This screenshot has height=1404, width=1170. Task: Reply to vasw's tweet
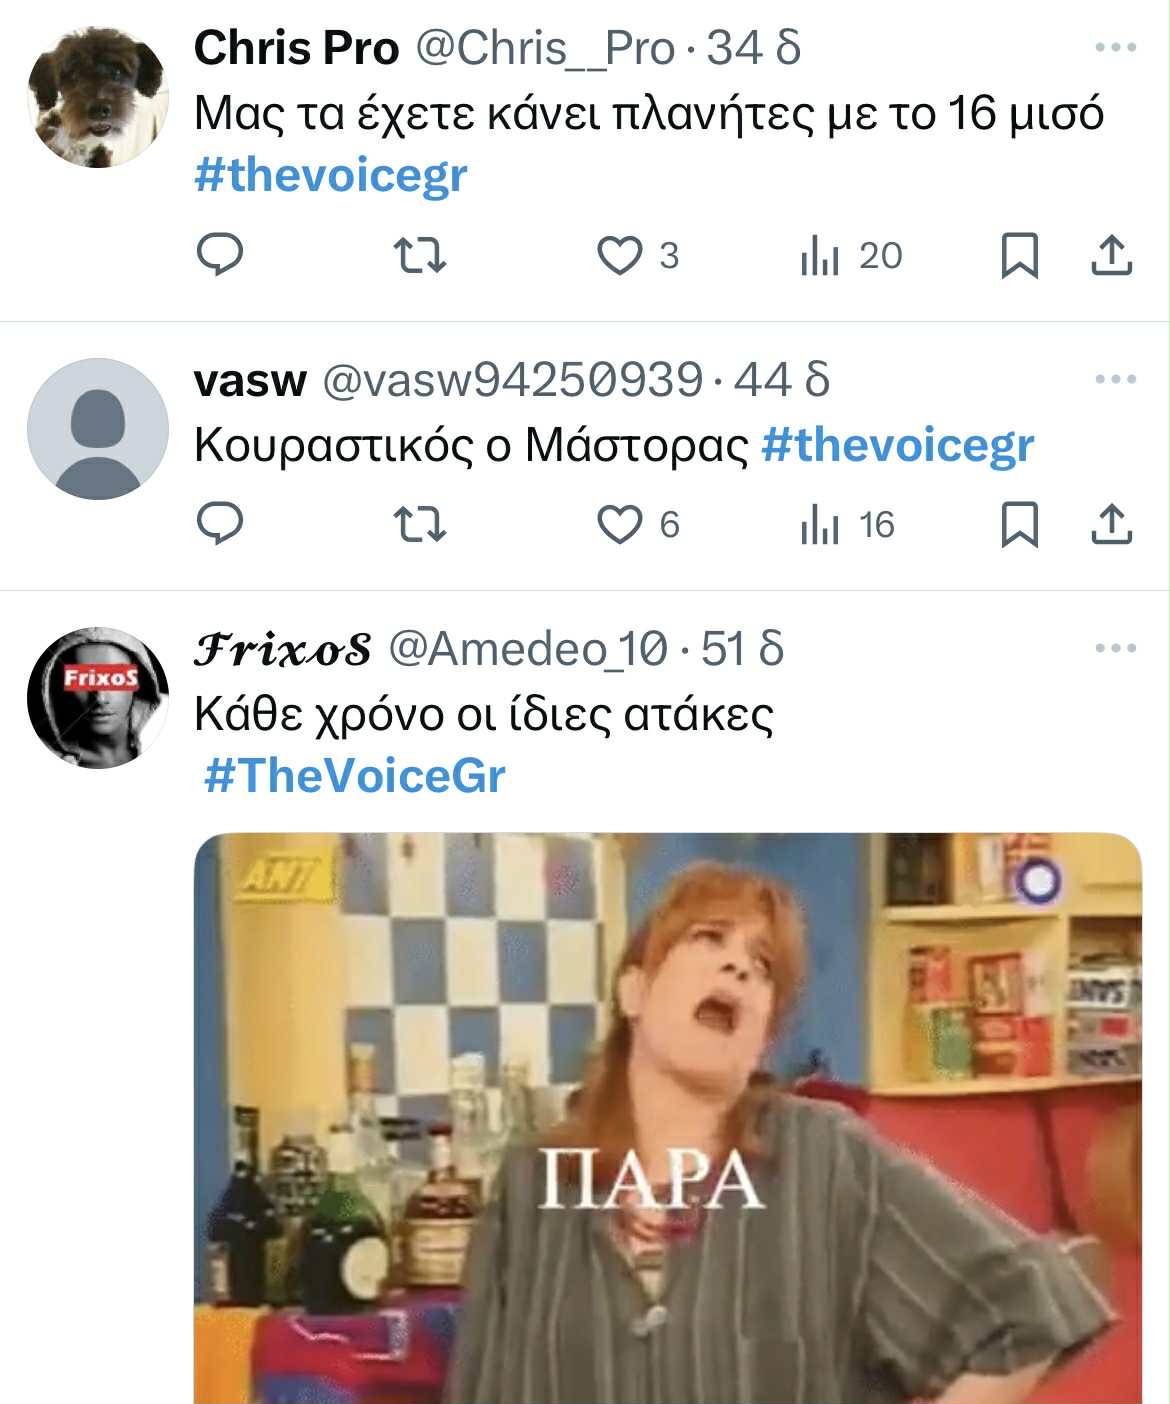[219, 524]
